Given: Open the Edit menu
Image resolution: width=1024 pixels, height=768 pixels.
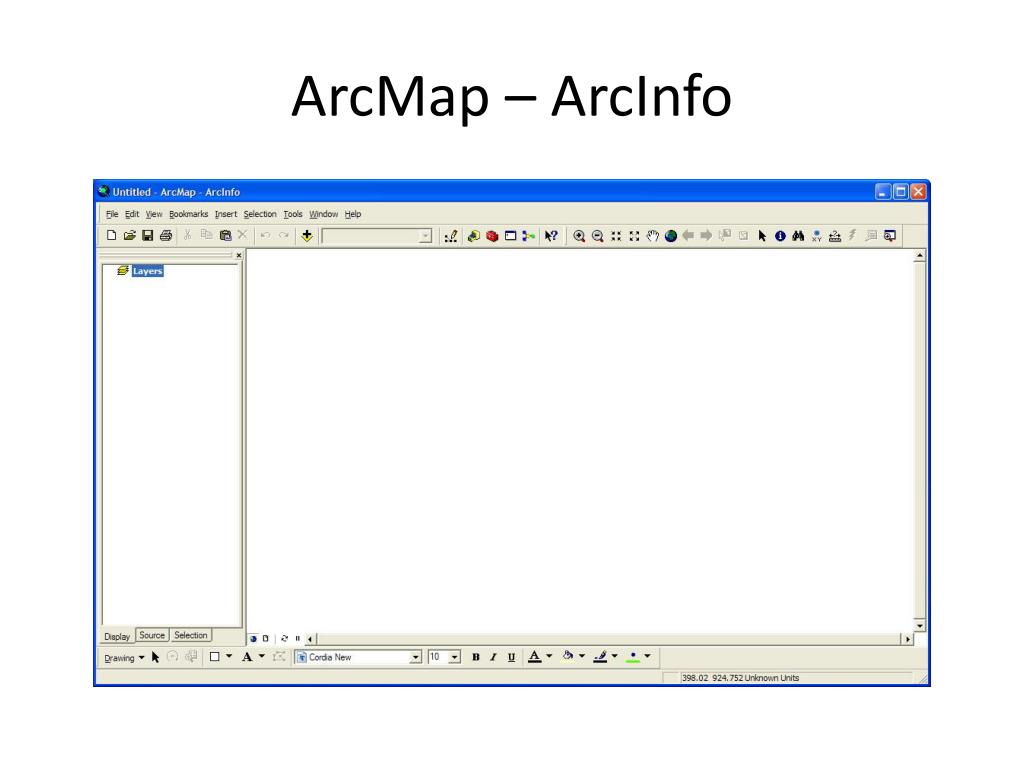Looking at the screenshot, I should [x=132, y=214].
